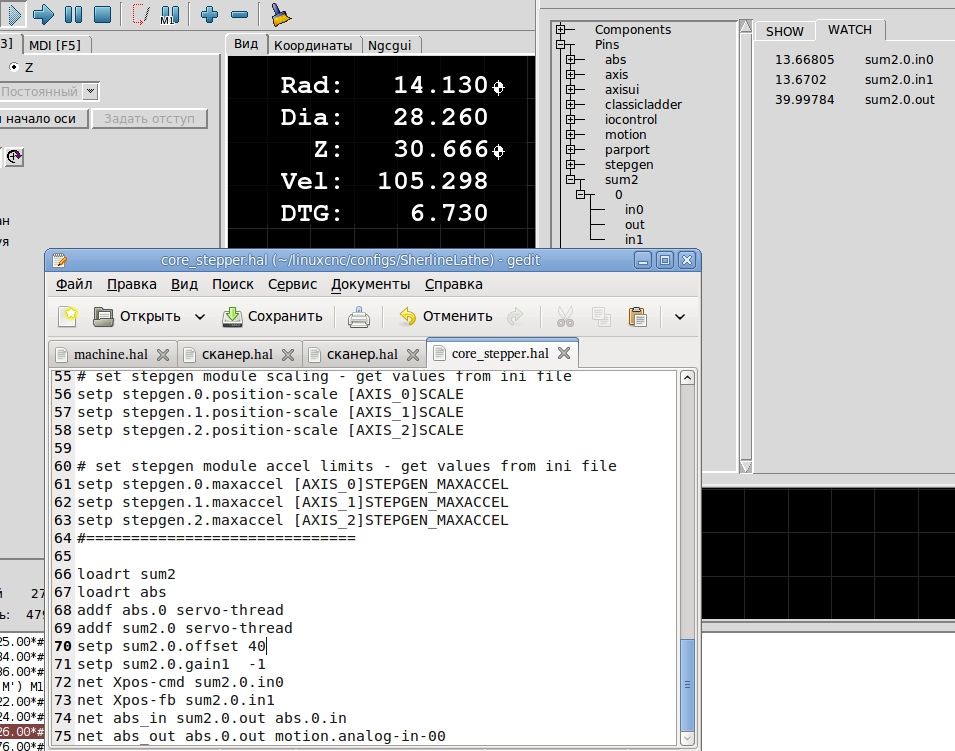Toggle skip lines with block delete icon
The image size is (955, 751).
pyautogui.click(x=139, y=14)
